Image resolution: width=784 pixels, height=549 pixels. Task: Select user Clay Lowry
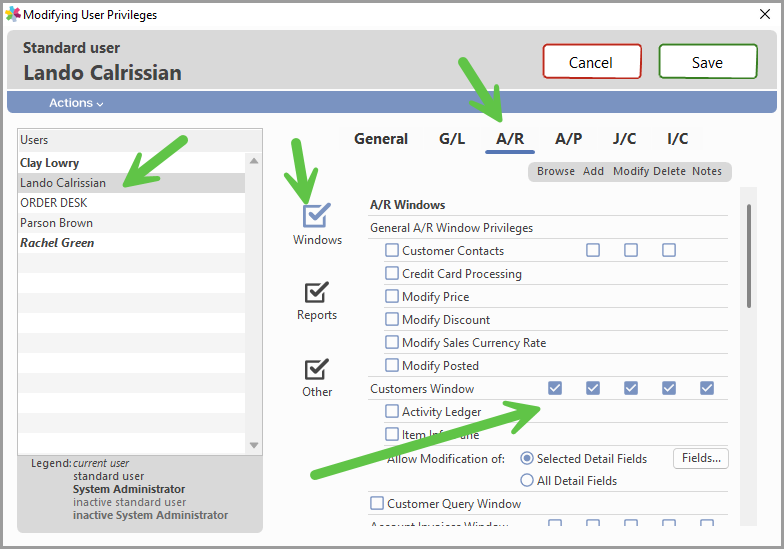point(132,163)
